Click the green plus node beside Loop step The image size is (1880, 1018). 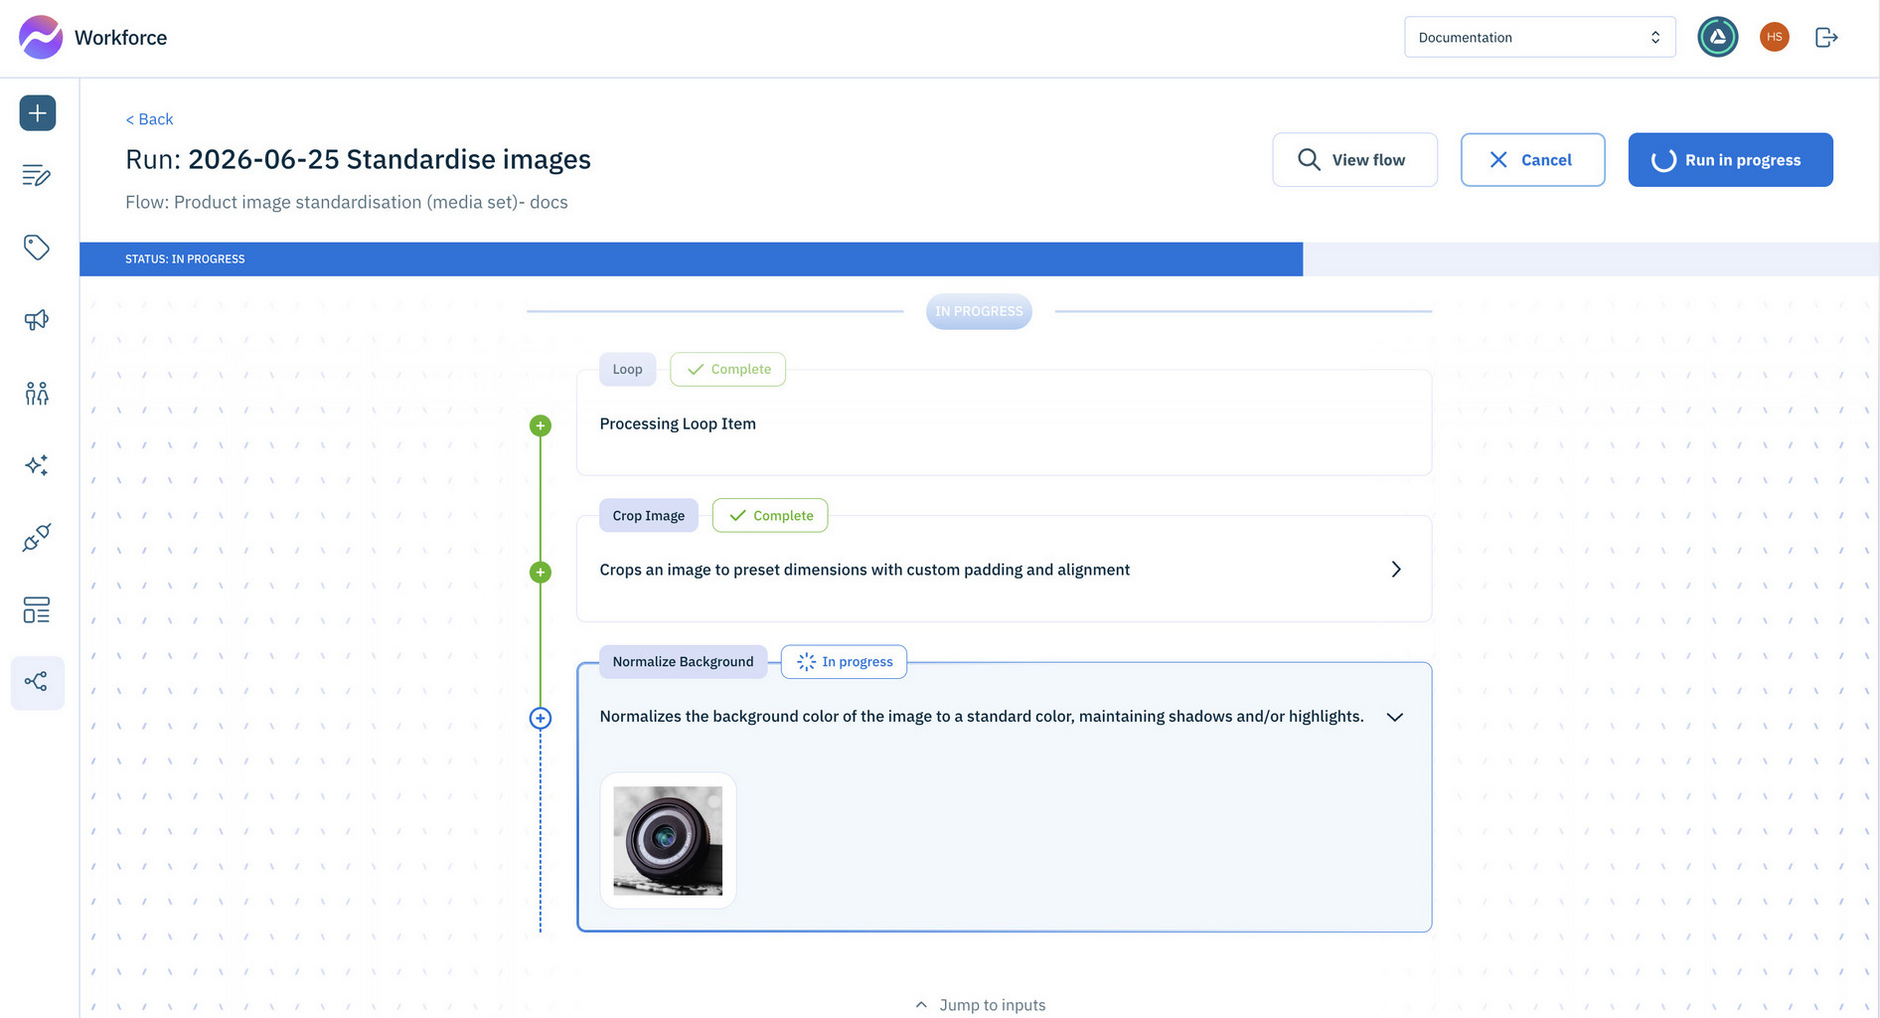coord(540,426)
